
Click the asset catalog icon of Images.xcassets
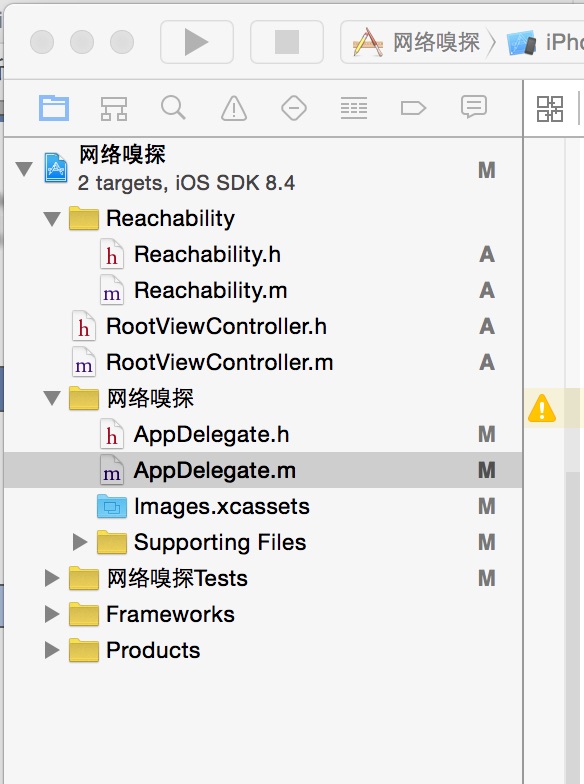point(112,506)
